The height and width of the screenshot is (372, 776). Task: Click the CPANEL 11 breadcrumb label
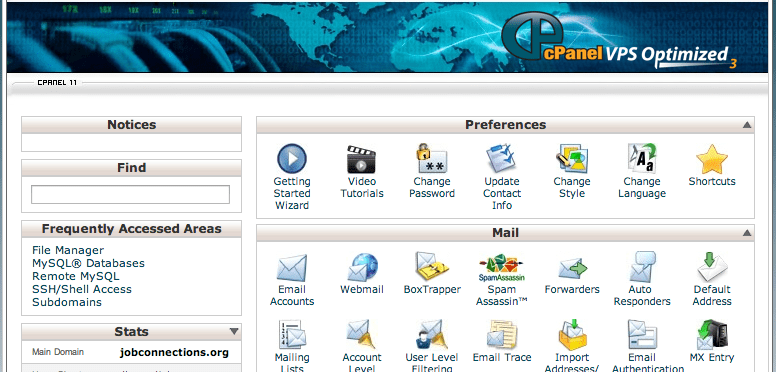click(57, 83)
